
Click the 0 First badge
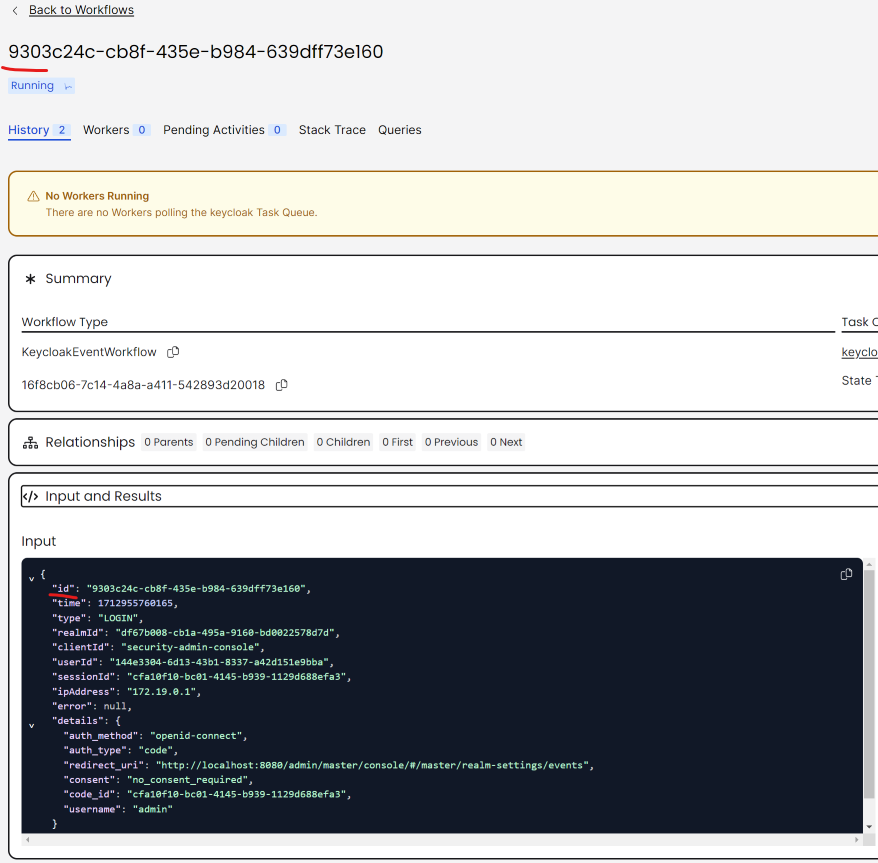point(398,442)
